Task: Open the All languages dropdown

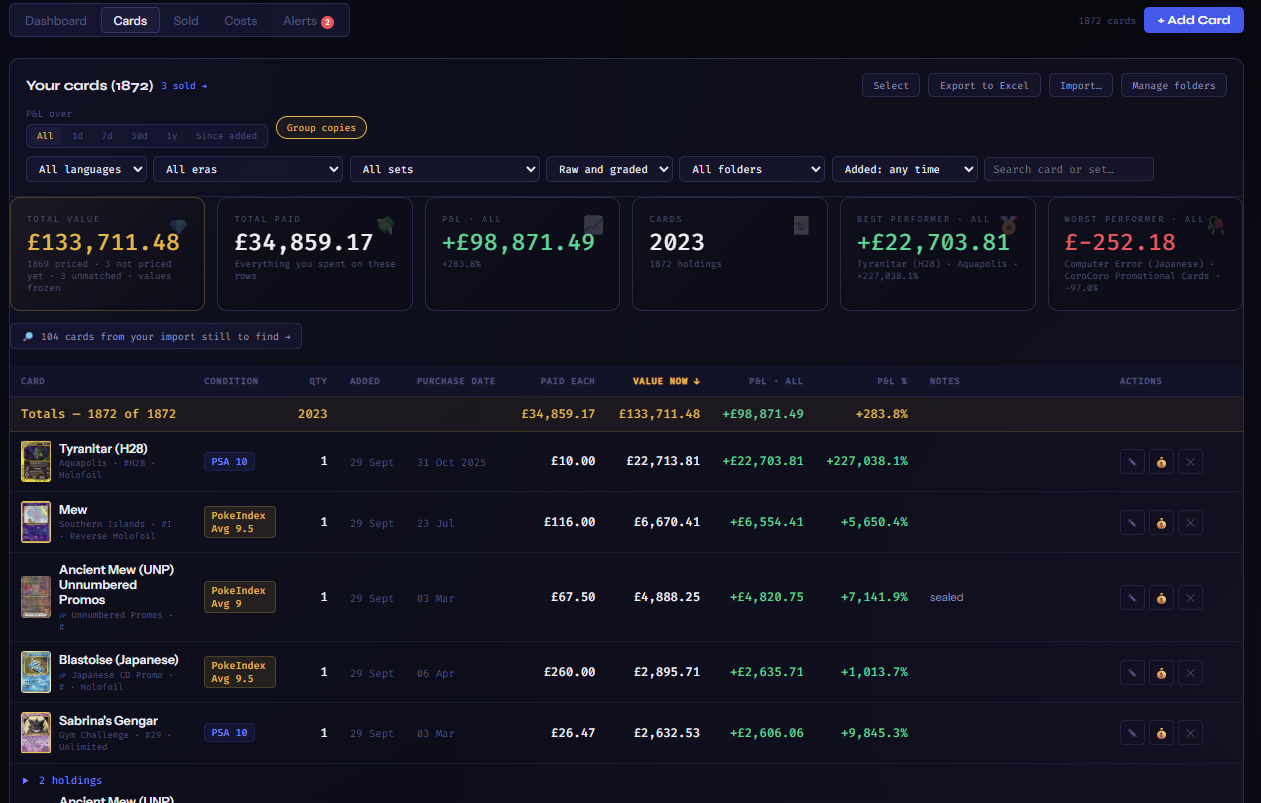Action: [x=87, y=169]
